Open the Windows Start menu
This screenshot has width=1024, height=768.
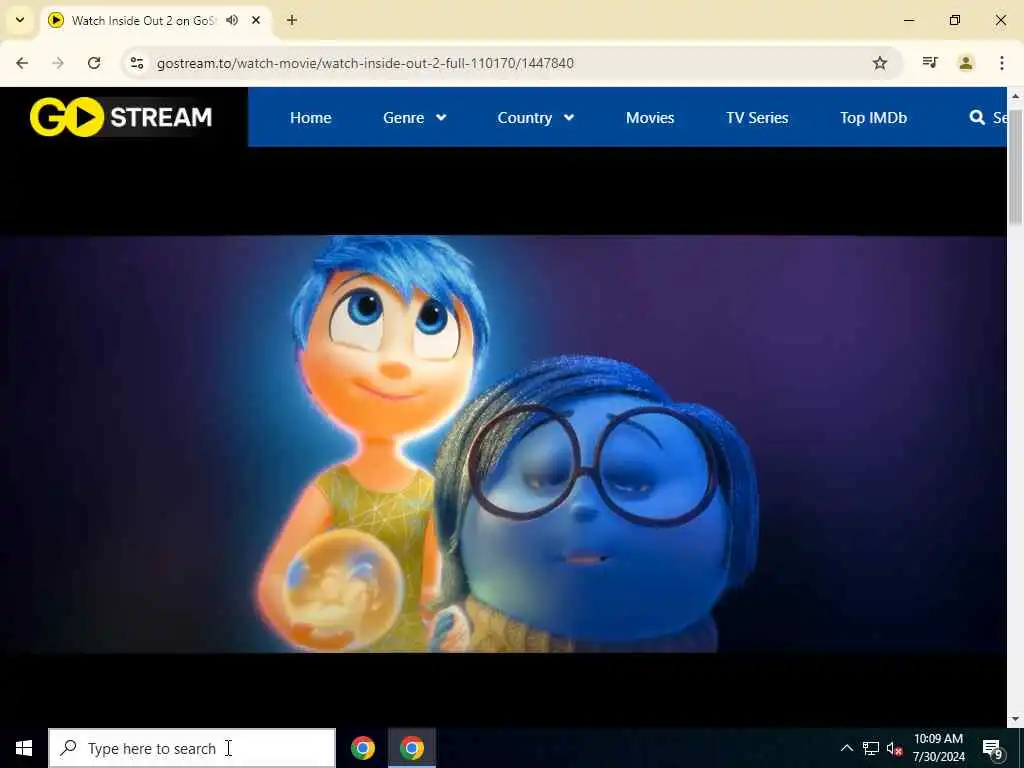[x=24, y=748]
